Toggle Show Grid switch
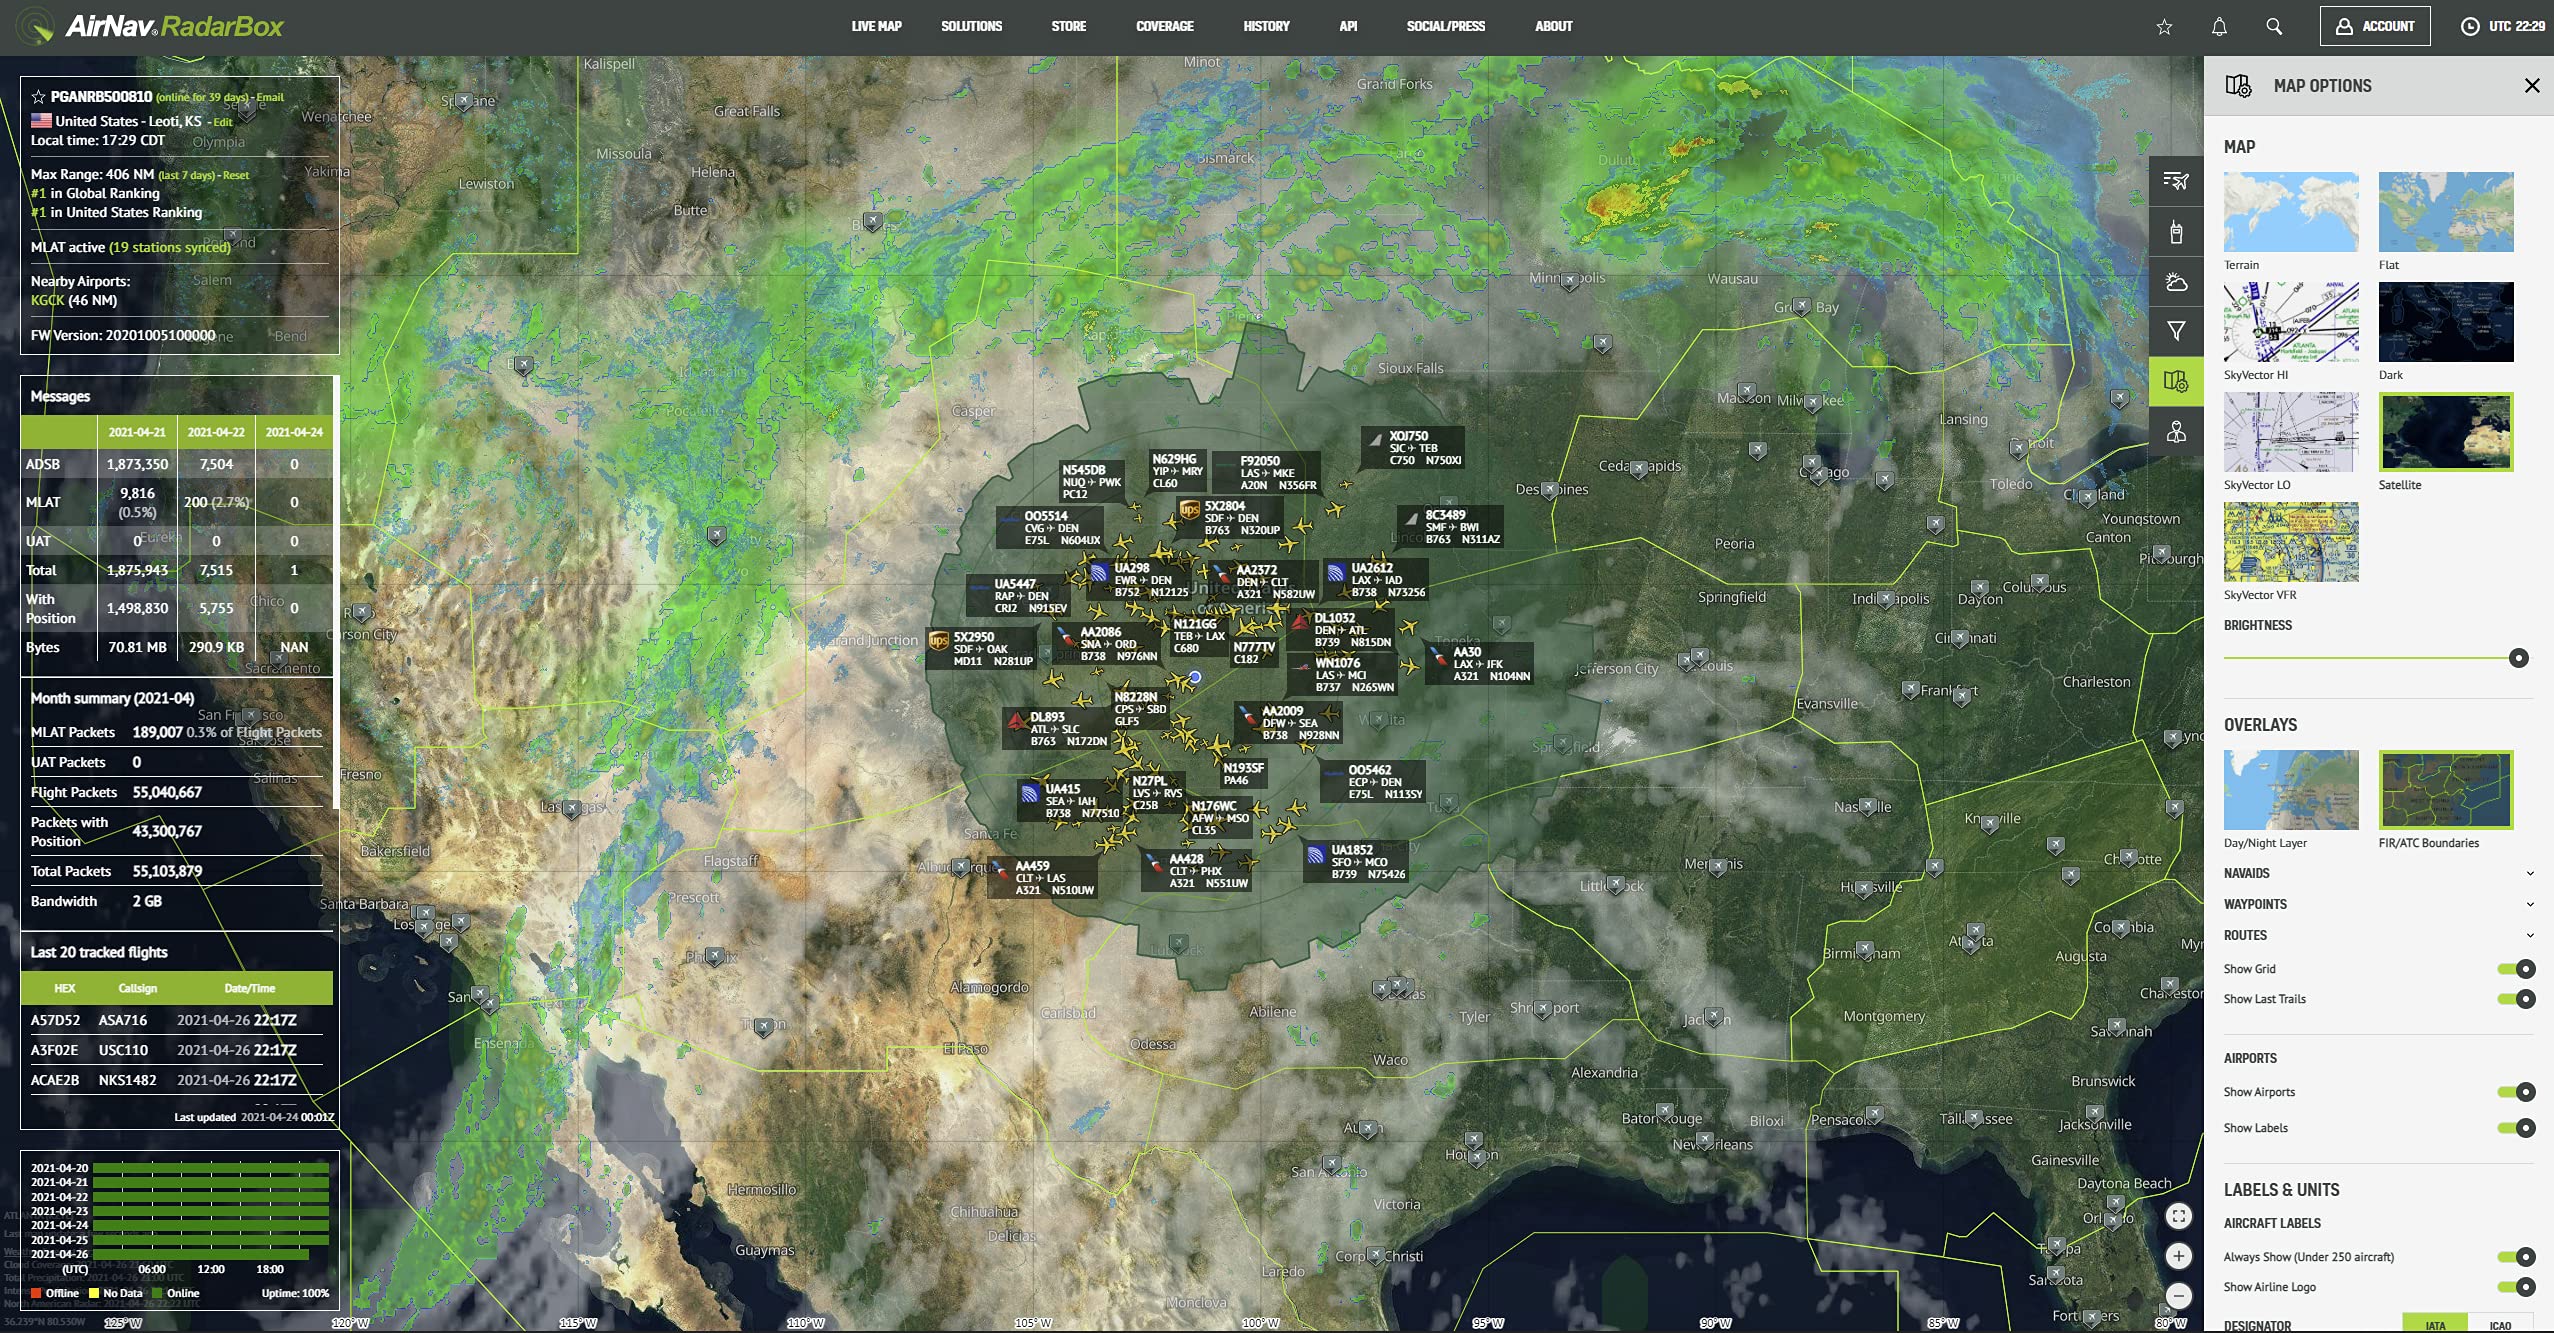2554x1333 pixels. 2517,968
